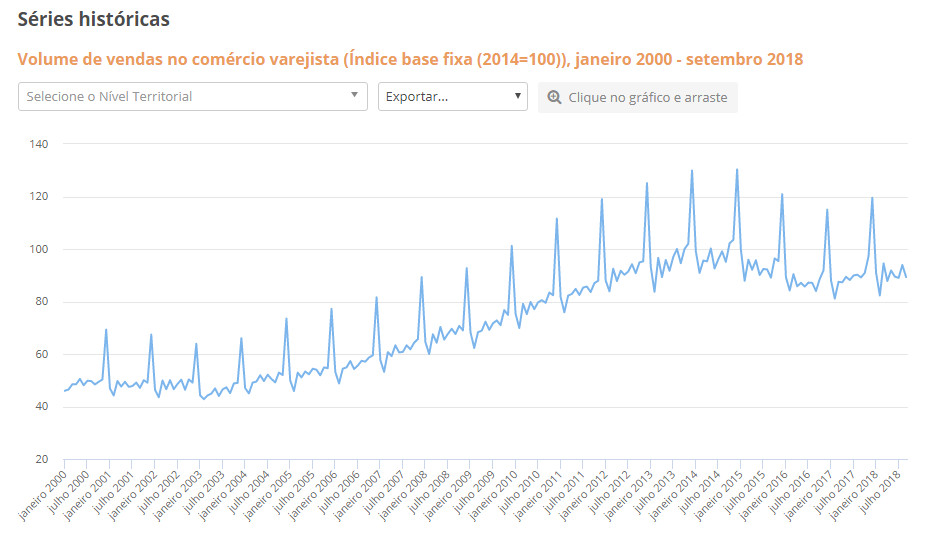This screenshot has height=550, width=946.
Task: Click the arrow on the Exportar selector
Action: point(517,96)
